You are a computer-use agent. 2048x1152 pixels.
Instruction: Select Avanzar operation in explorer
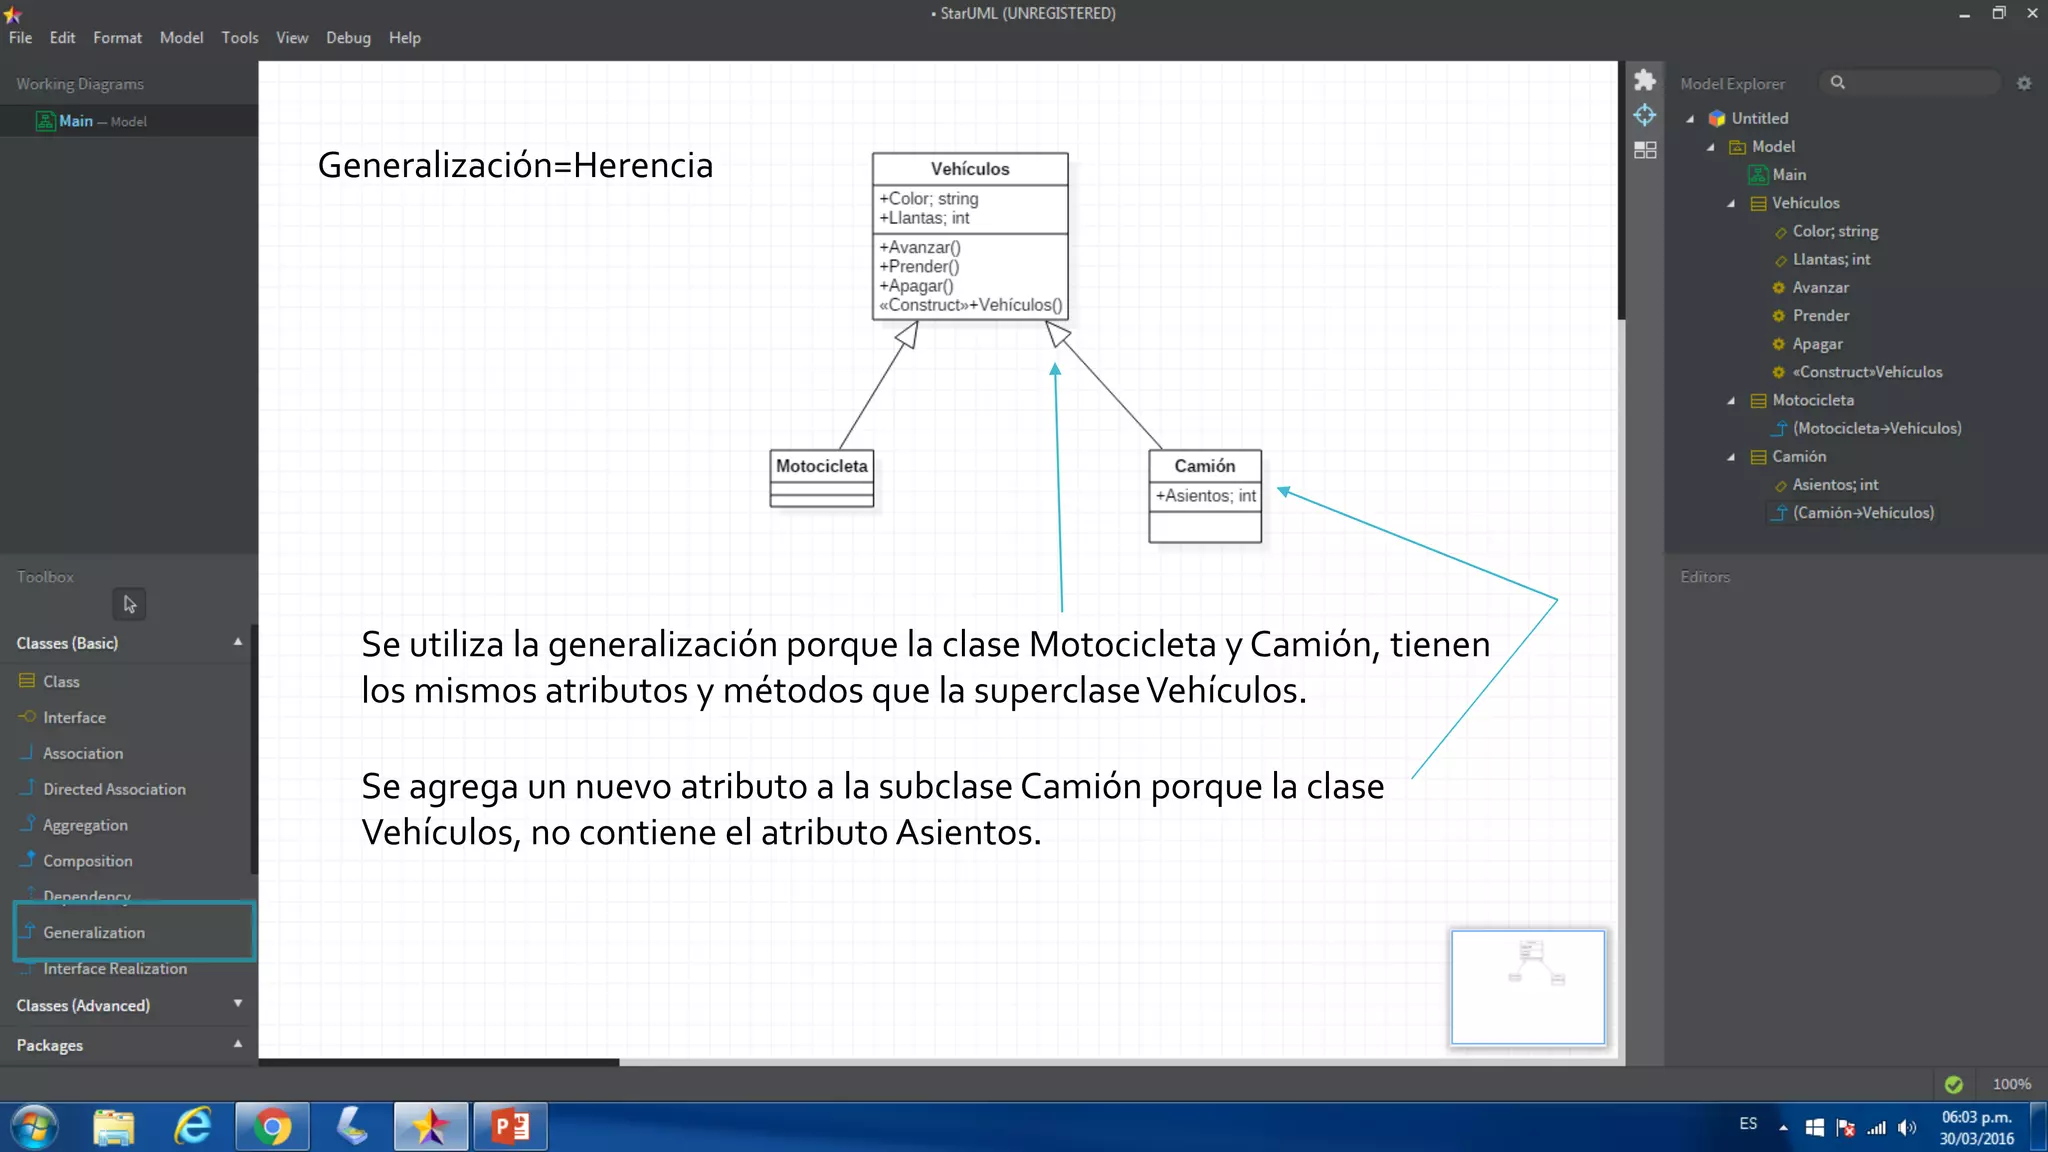1811,287
